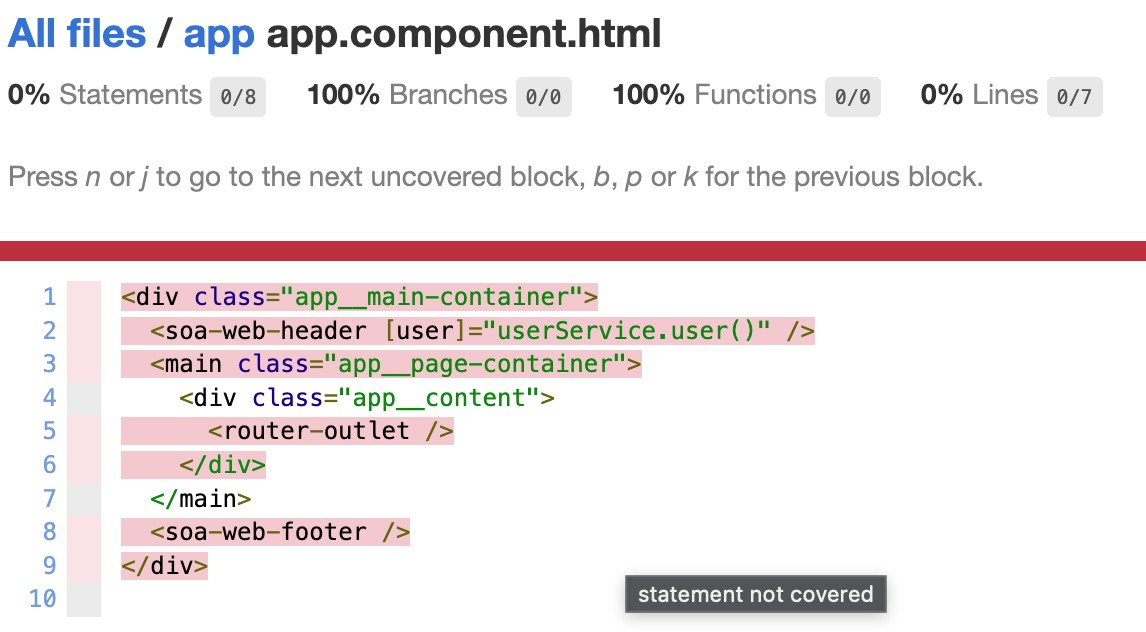Click the 0/0 badge next to Functions
This screenshot has width=1146, height=632.
(853, 96)
